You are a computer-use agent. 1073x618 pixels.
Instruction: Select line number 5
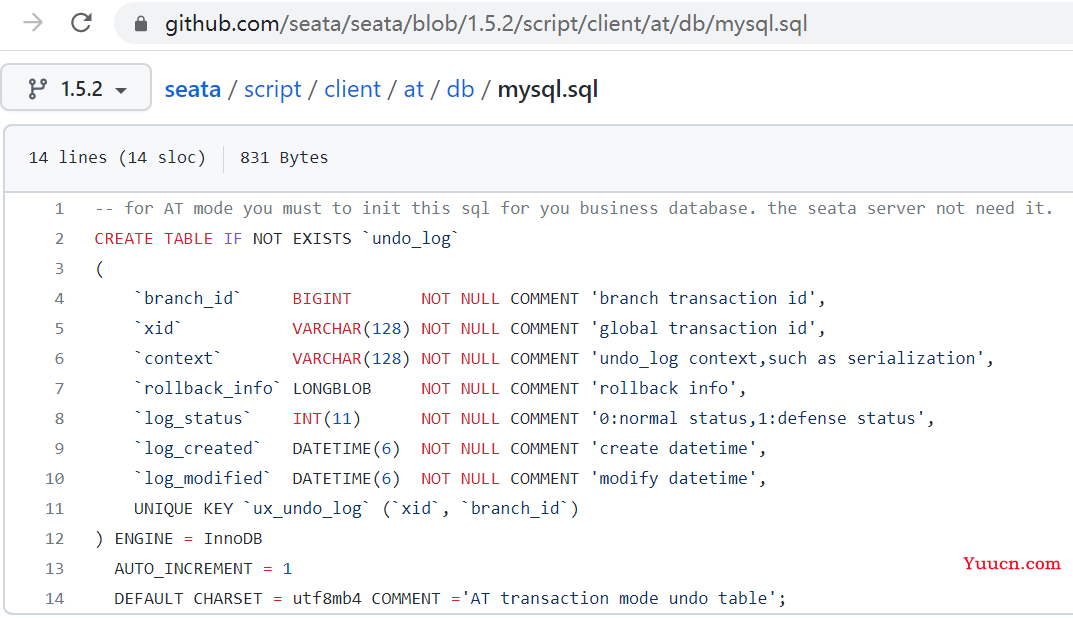(60, 329)
